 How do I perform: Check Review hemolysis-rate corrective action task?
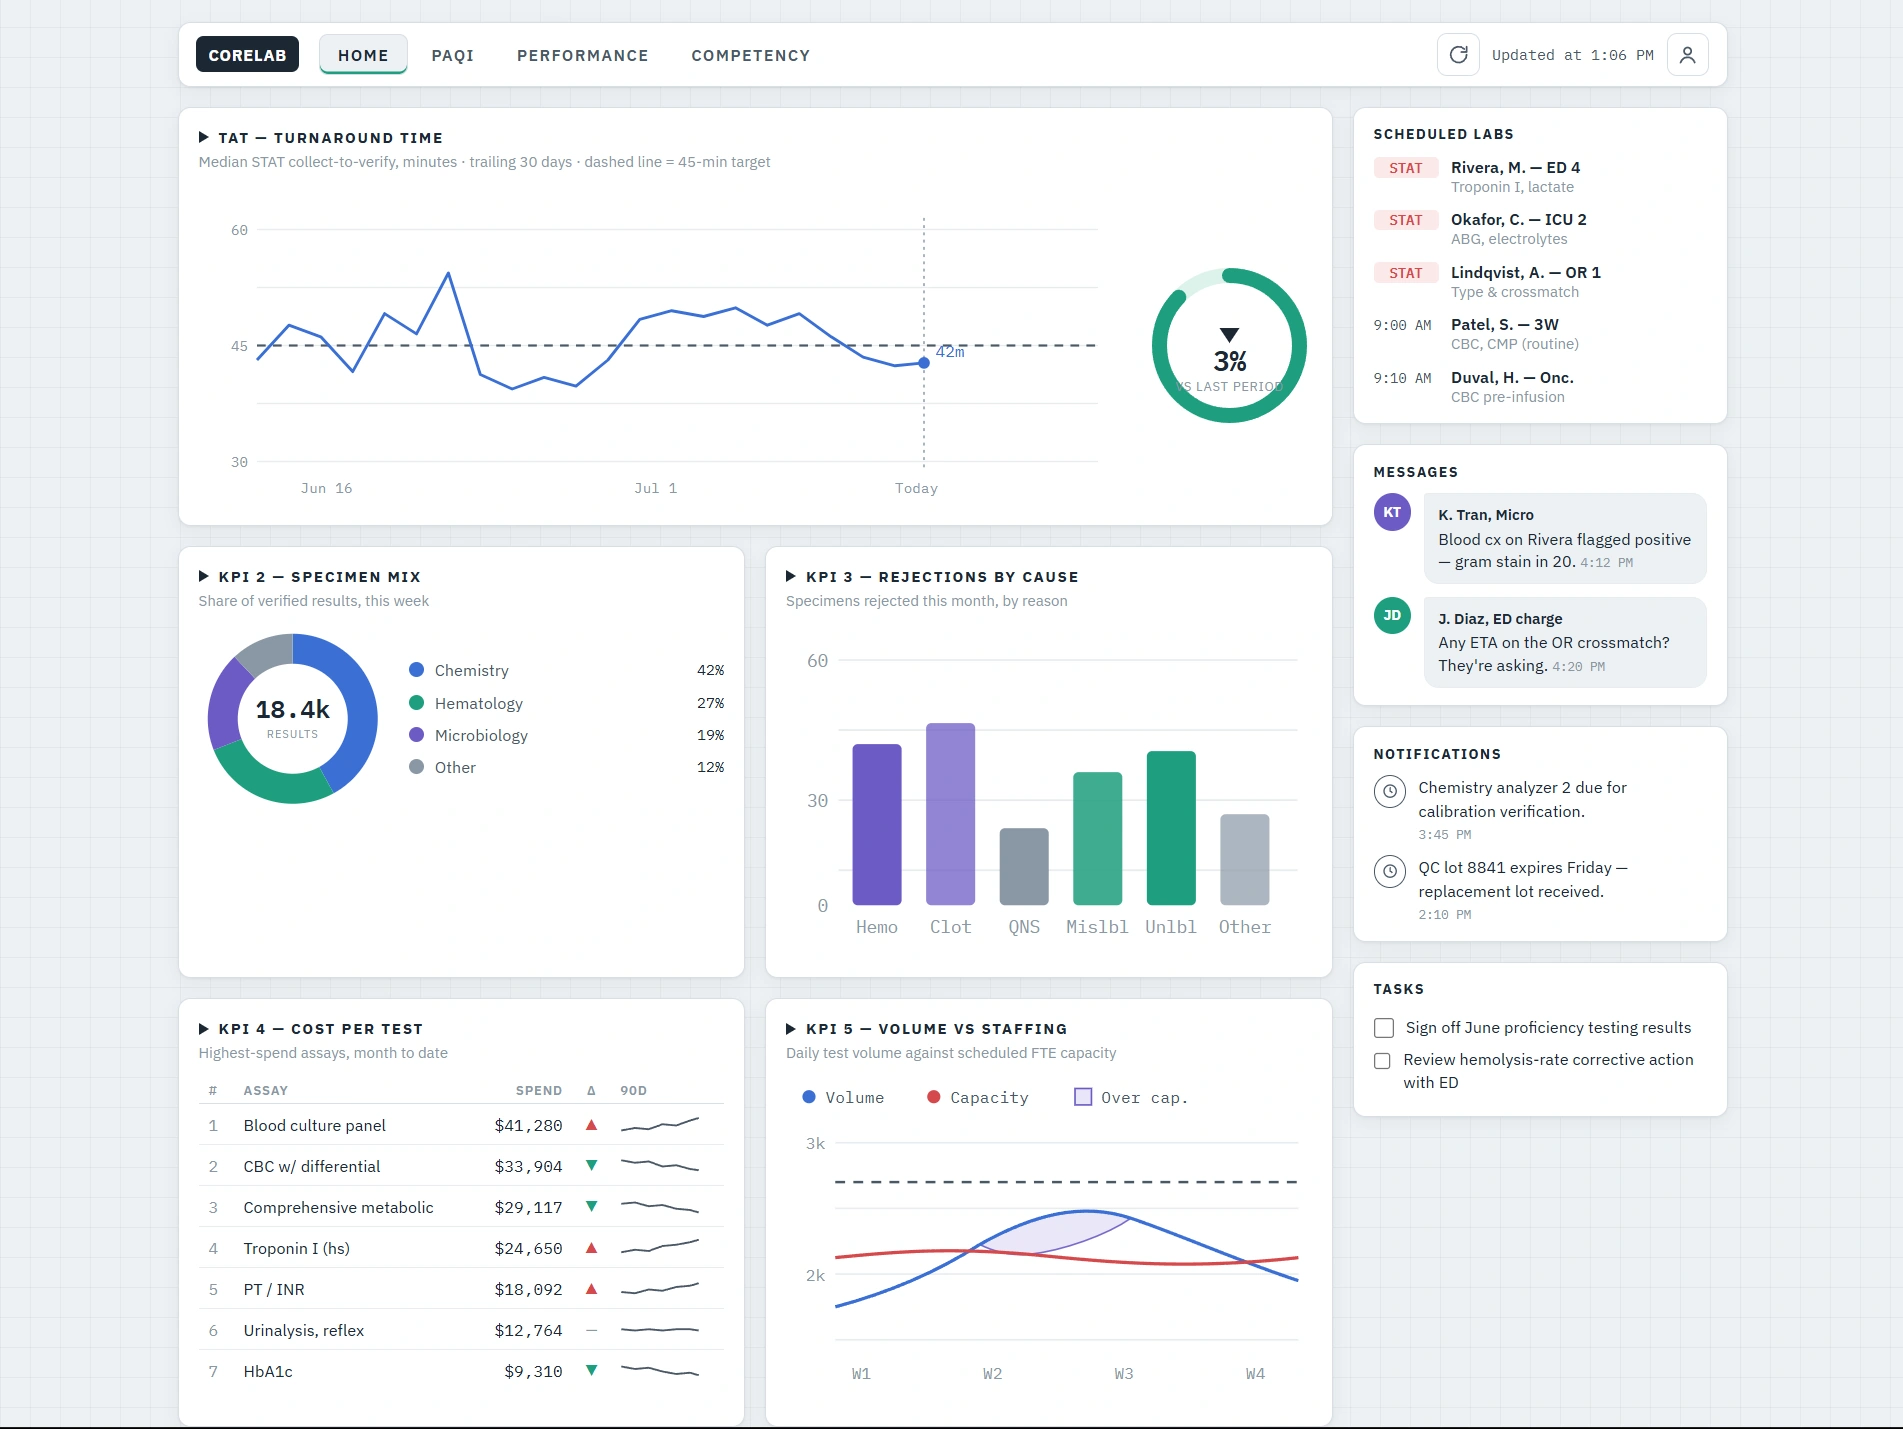tap(1382, 1061)
